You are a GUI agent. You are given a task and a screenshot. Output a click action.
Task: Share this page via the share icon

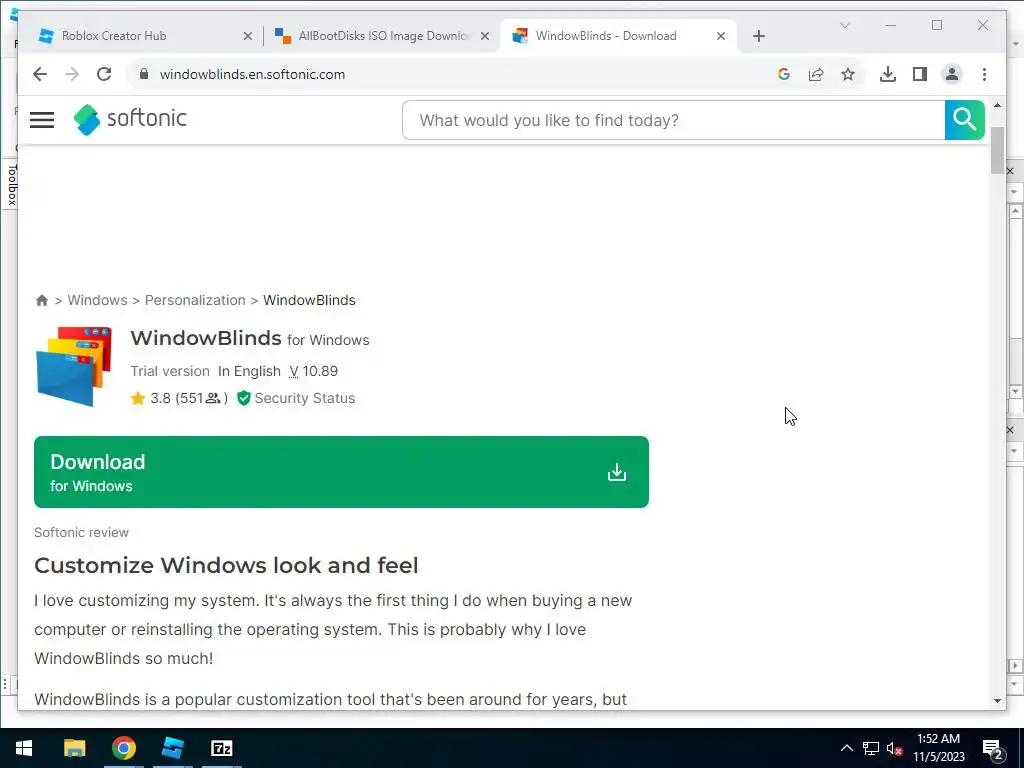click(816, 74)
